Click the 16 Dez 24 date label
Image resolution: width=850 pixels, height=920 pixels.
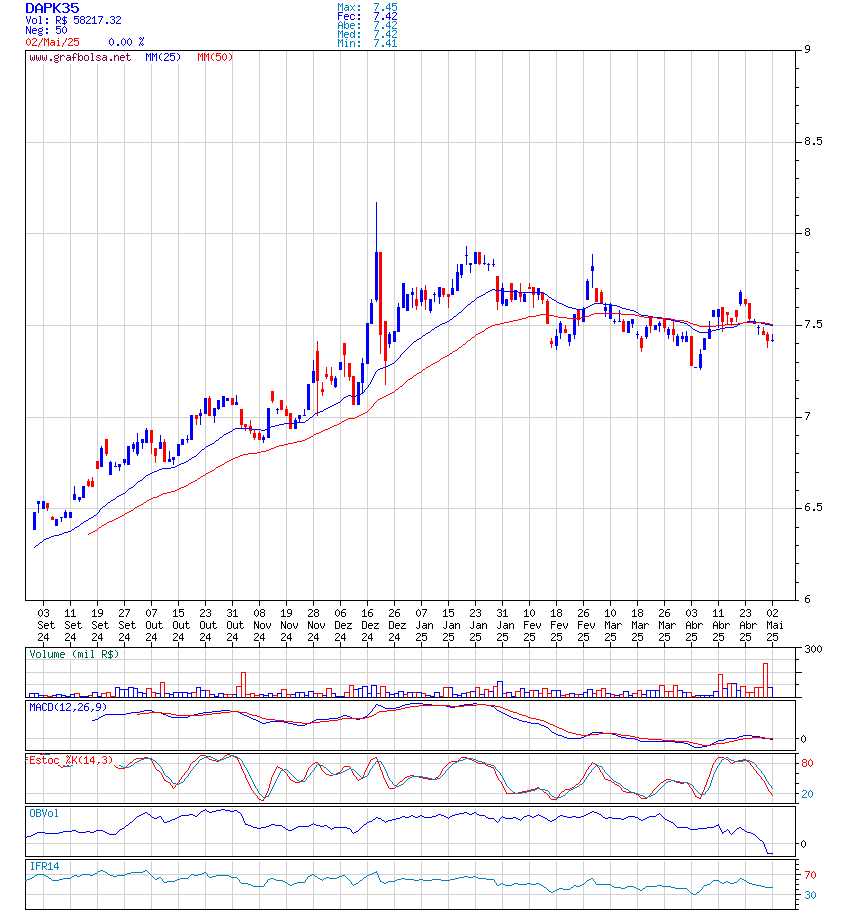tap(368, 625)
